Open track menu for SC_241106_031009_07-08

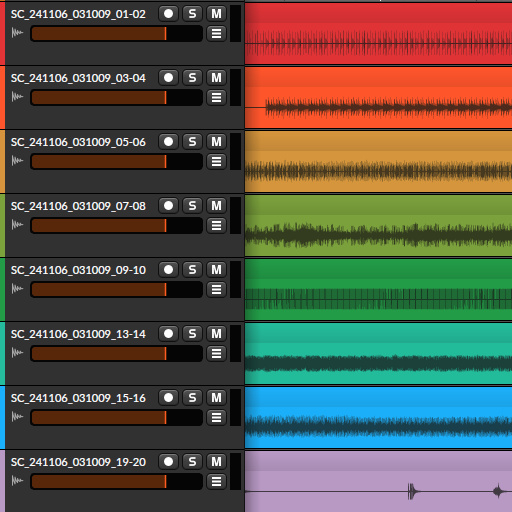[216, 225]
